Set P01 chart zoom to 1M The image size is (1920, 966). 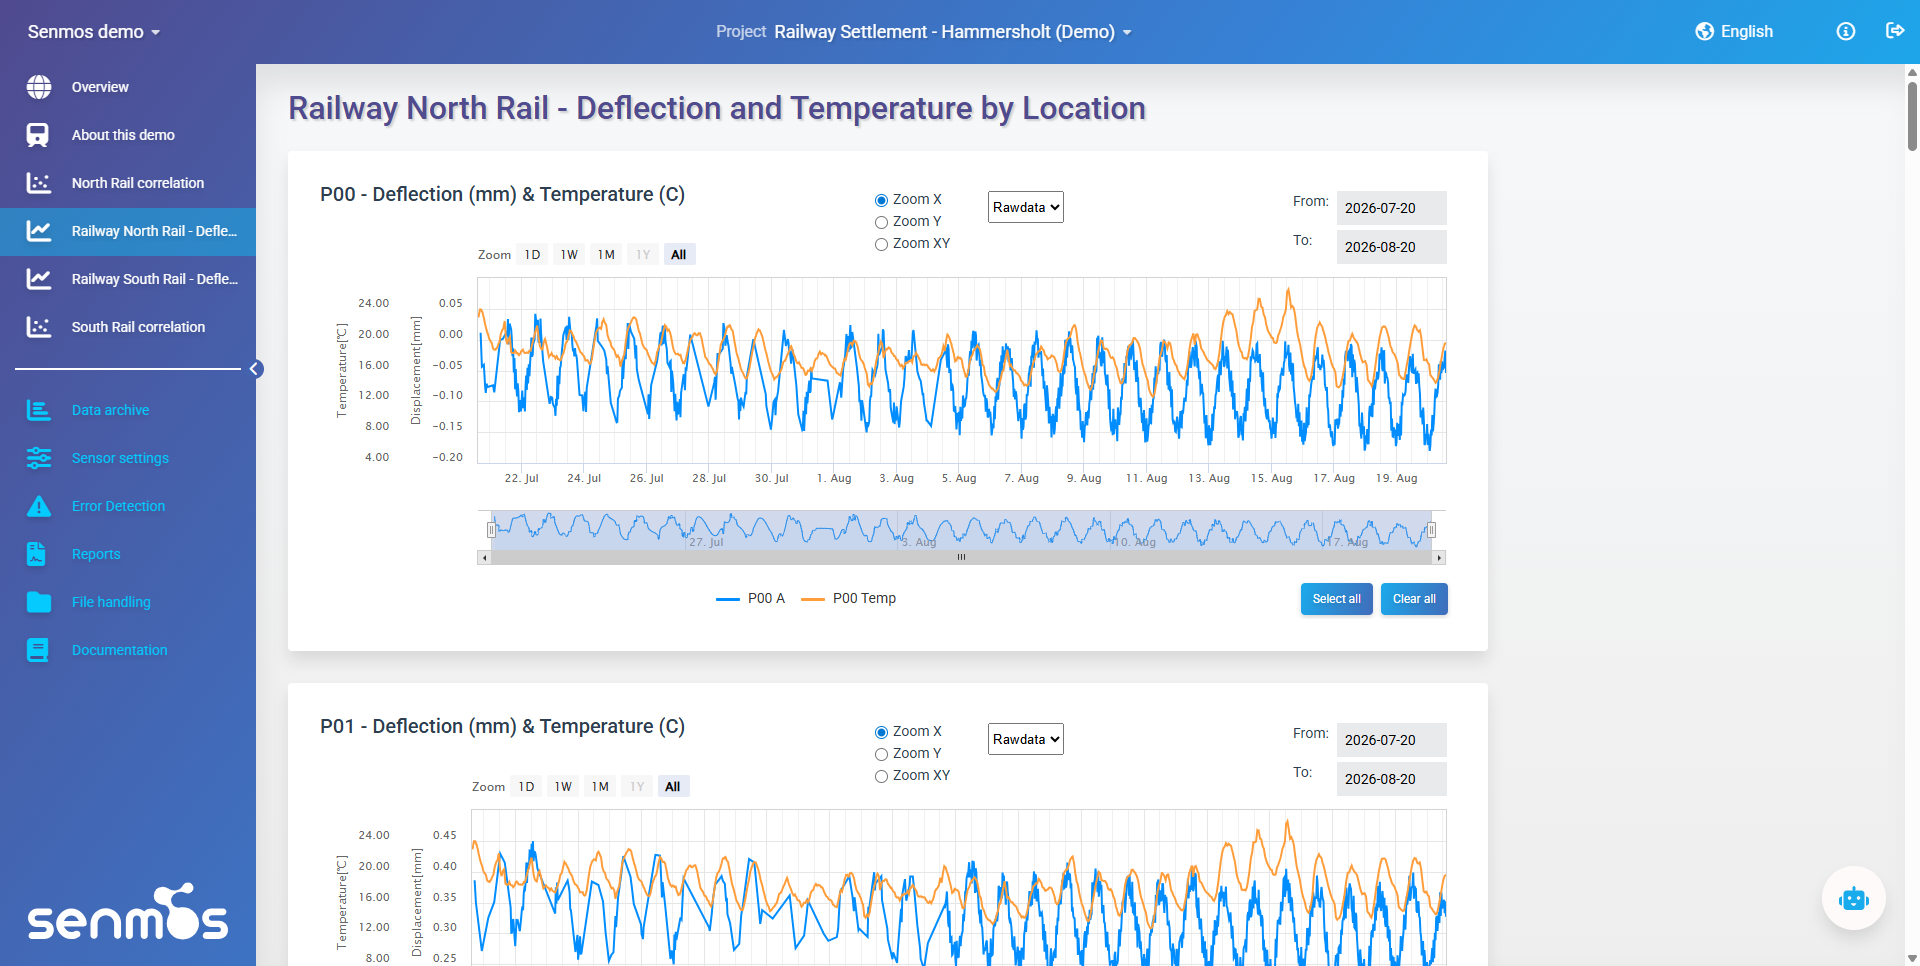pos(600,787)
